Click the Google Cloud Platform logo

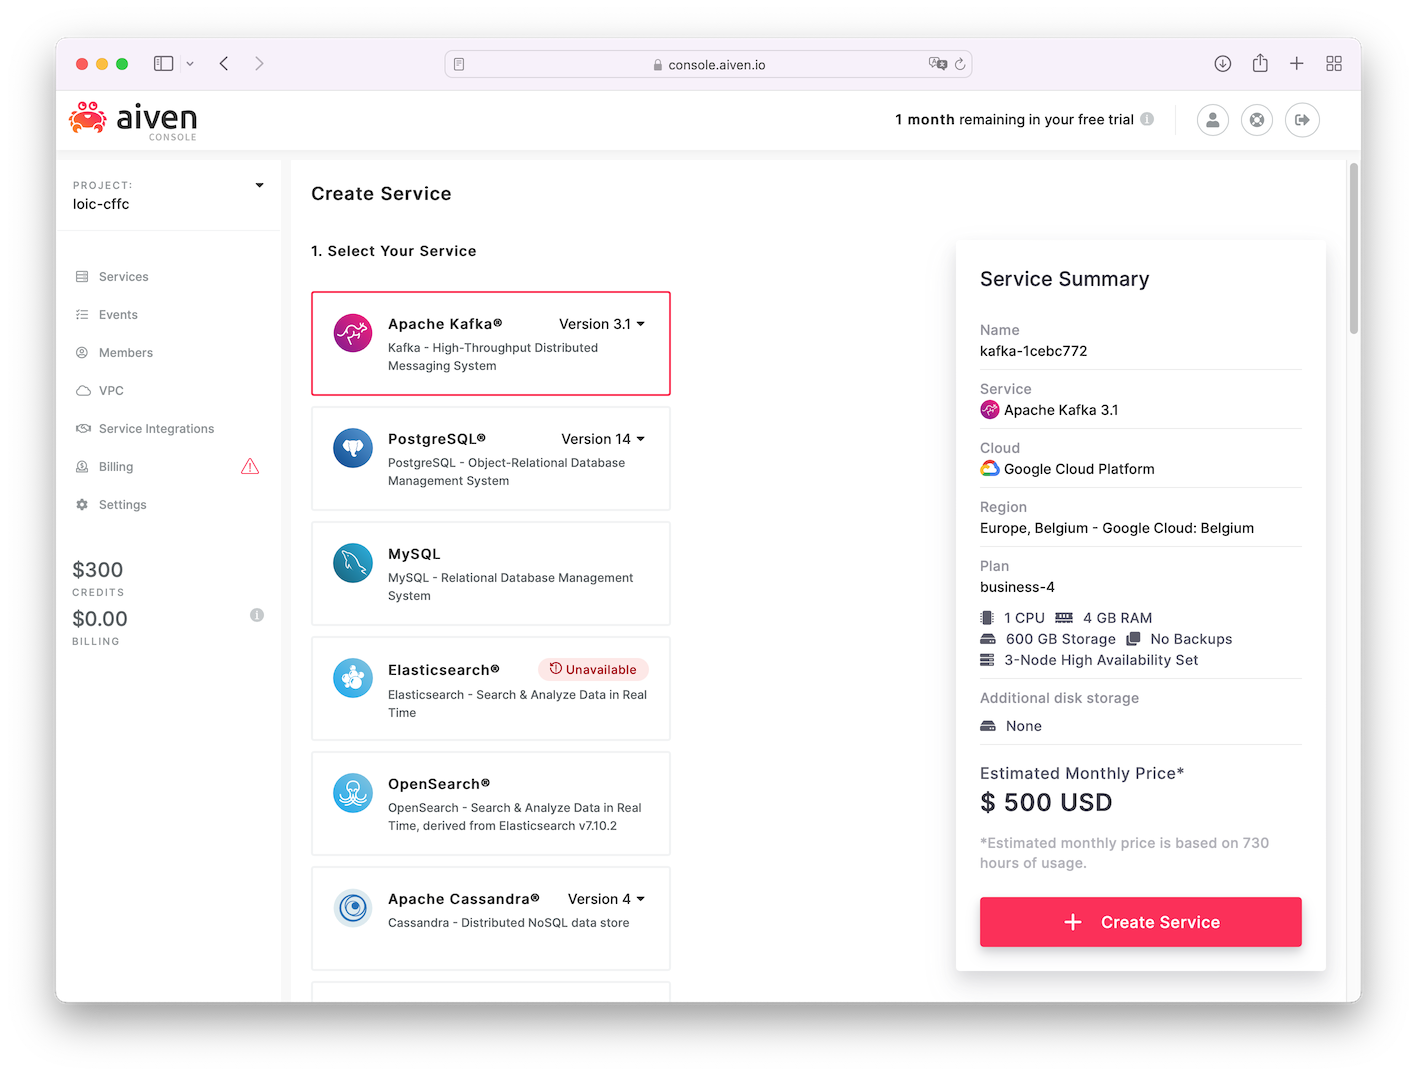tap(990, 469)
